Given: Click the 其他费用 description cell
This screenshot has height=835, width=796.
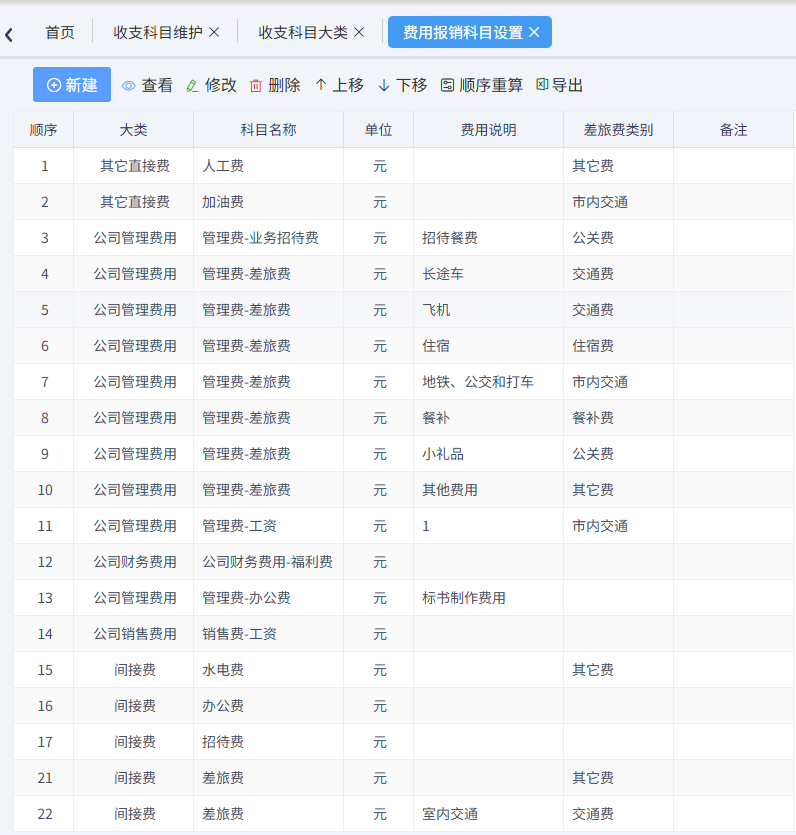Looking at the screenshot, I should pyautogui.click(x=488, y=490).
